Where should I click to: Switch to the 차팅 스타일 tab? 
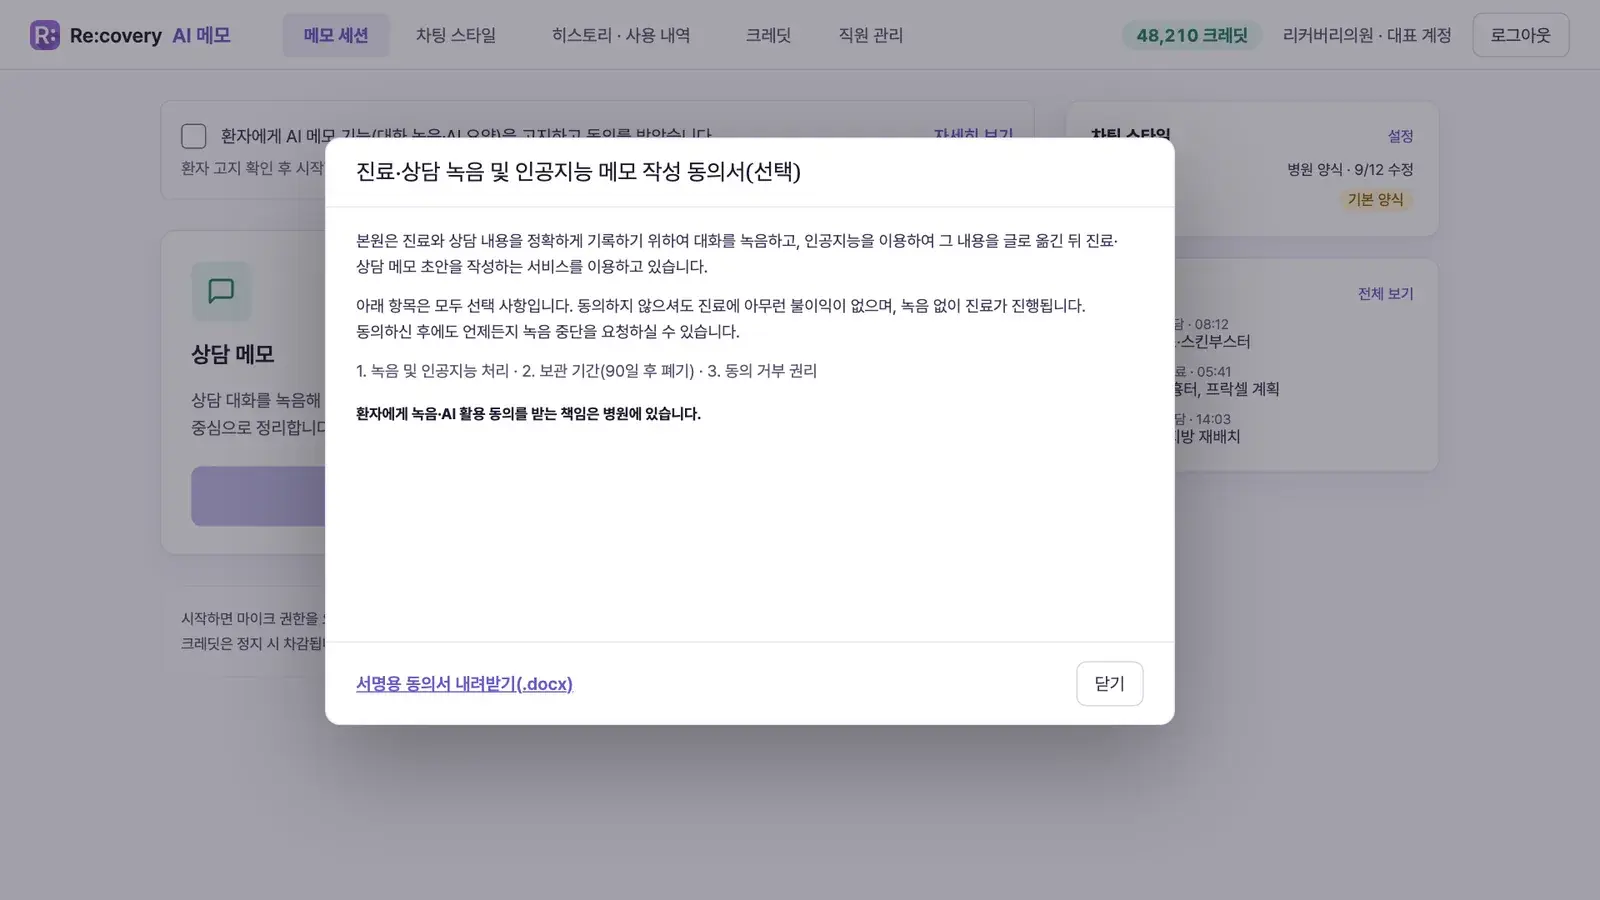[456, 35]
